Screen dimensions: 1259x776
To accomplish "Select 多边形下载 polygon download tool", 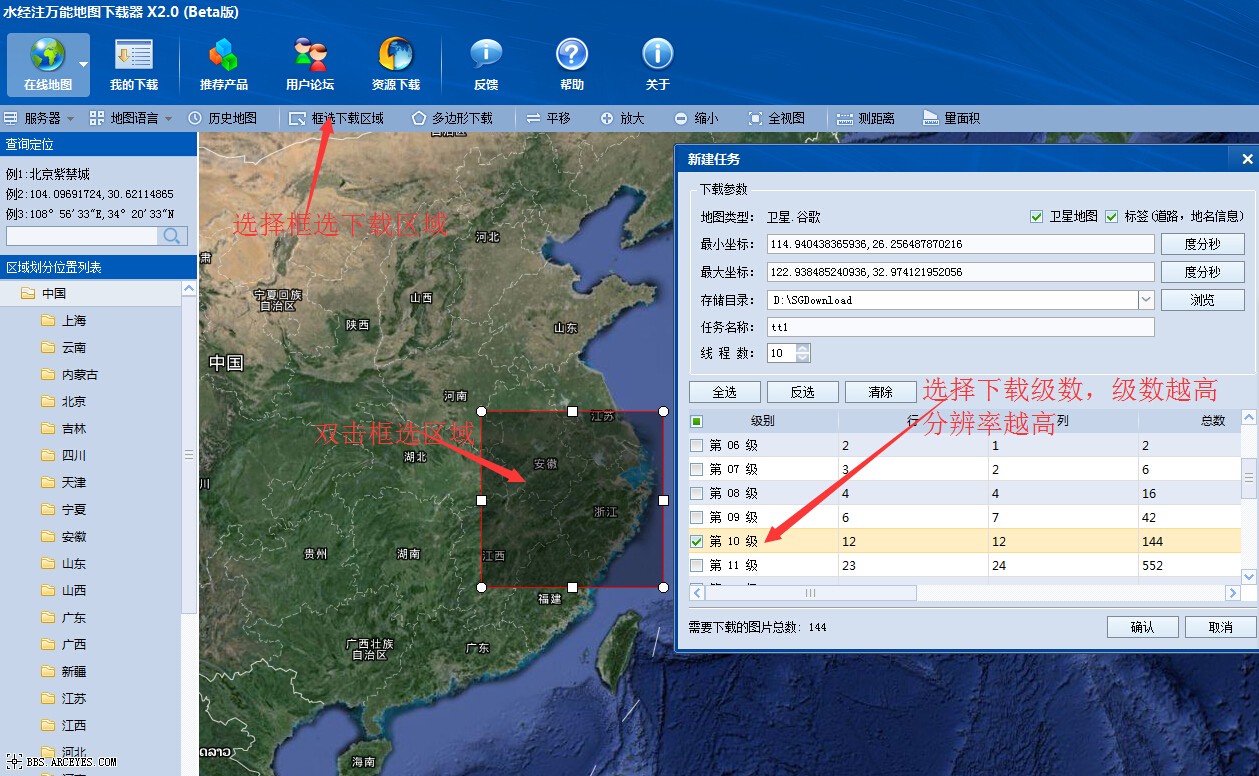I will [452, 118].
